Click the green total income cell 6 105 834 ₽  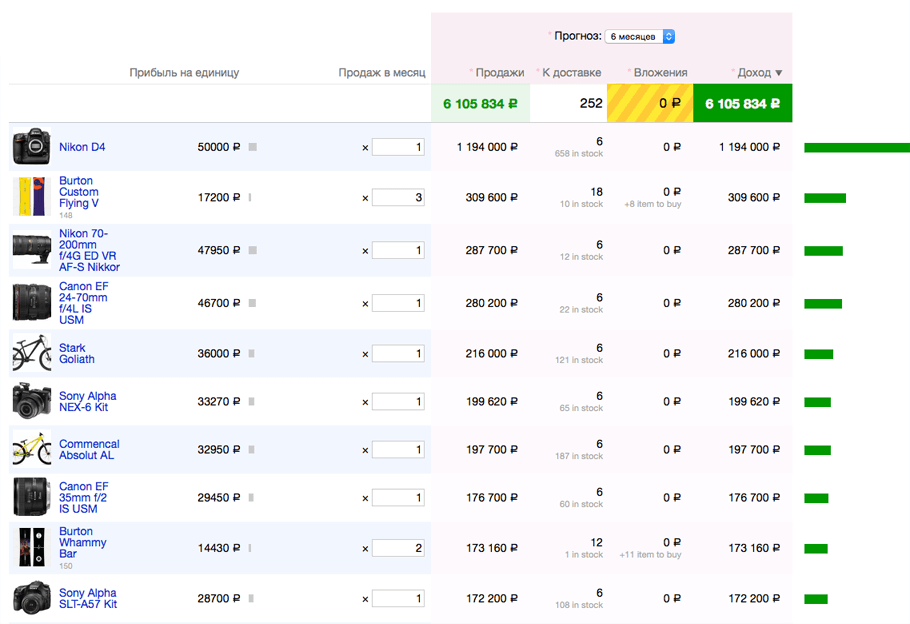click(743, 103)
